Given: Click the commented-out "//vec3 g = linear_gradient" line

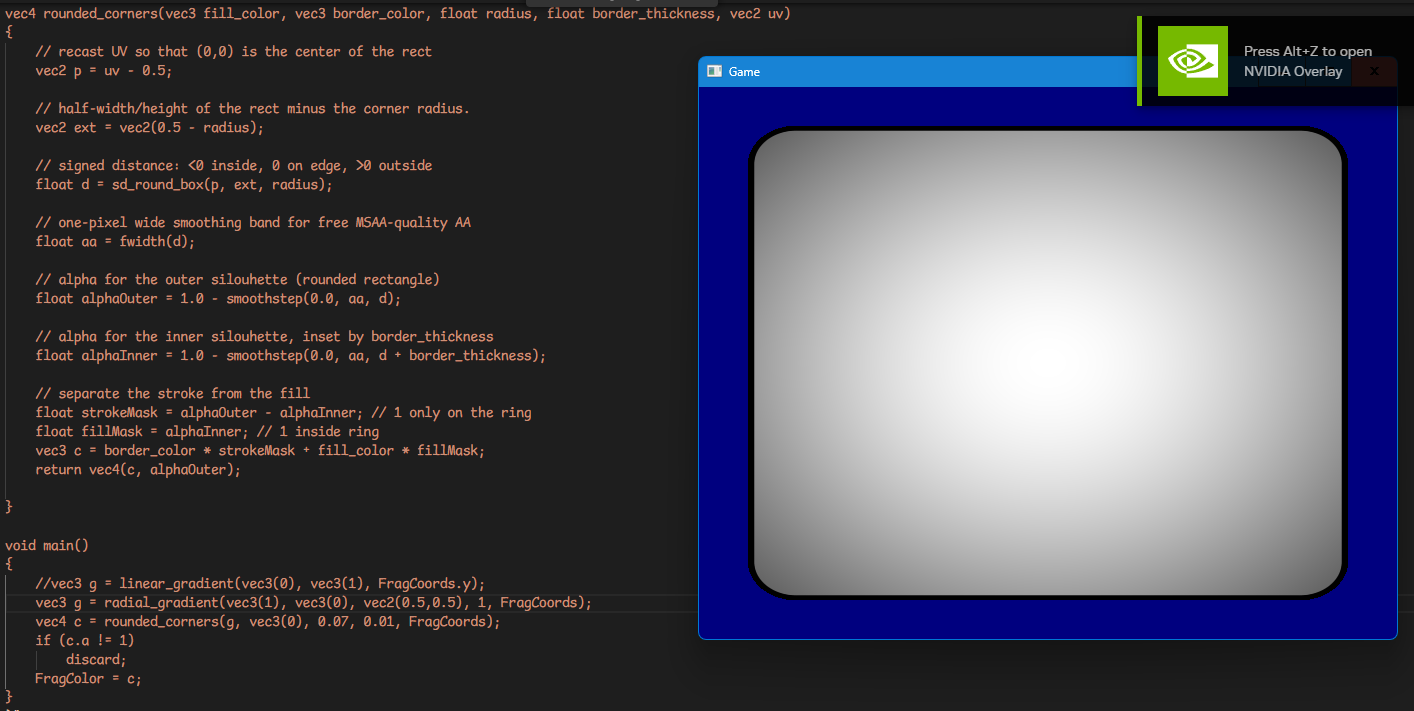Looking at the screenshot, I should click(260, 583).
